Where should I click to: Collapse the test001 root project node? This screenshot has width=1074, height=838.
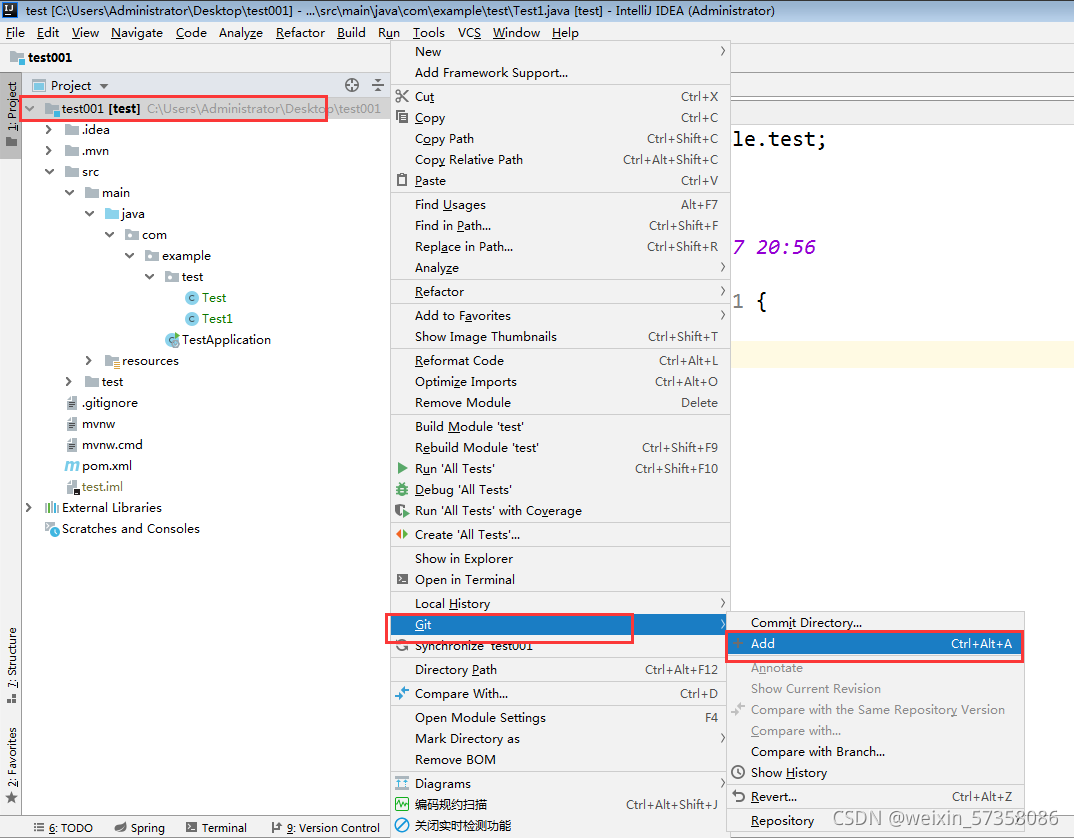[x=29, y=108]
